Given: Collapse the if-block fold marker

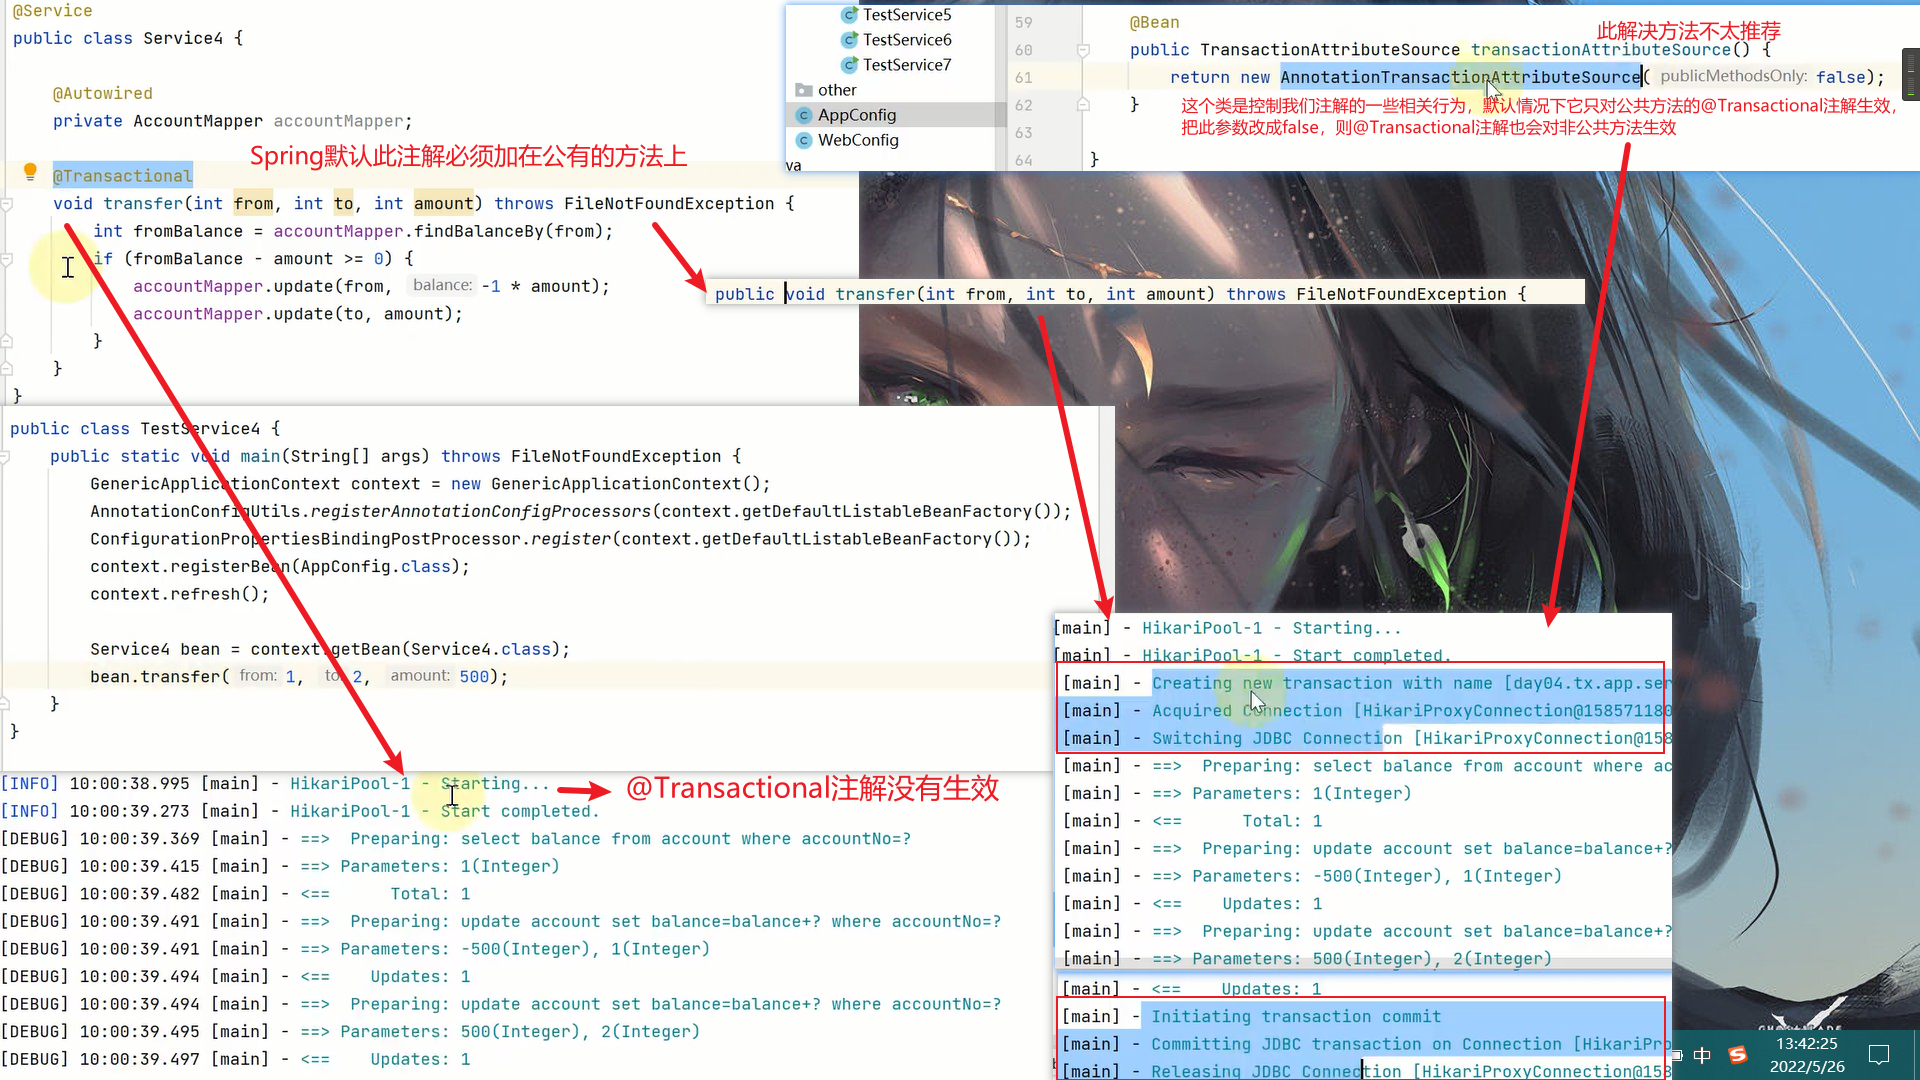Looking at the screenshot, I should 7,259.
